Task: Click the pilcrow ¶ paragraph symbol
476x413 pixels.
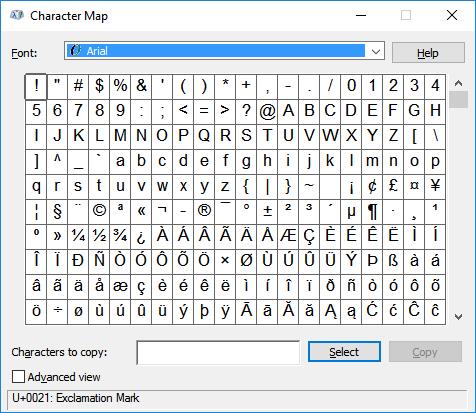Action: (x=372, y=212)
